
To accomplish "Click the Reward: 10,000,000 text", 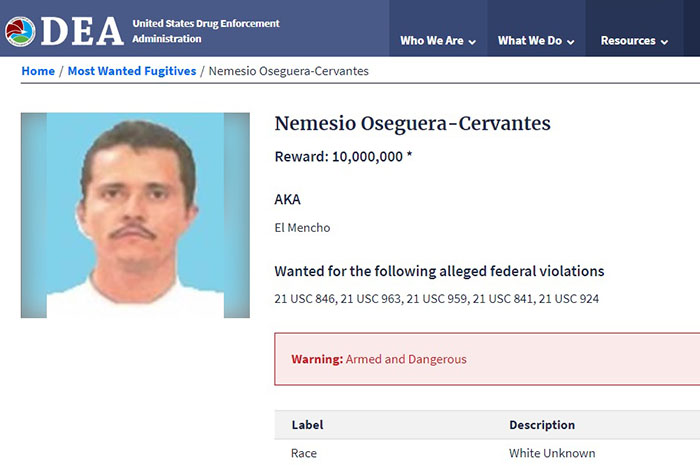I will 343,157.
